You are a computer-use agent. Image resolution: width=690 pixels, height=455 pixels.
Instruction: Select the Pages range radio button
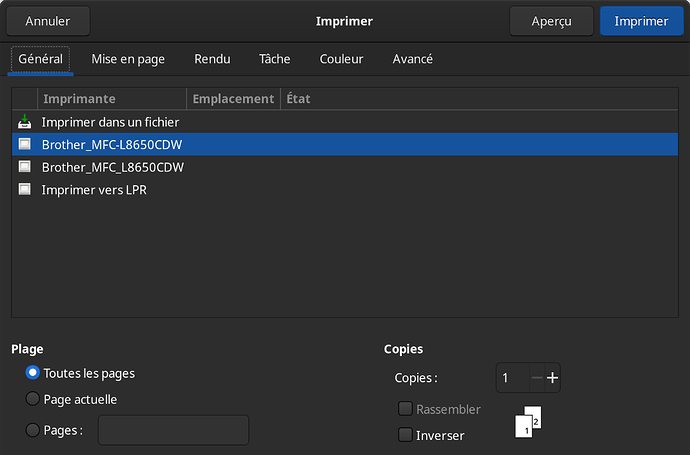coord(33,430)
